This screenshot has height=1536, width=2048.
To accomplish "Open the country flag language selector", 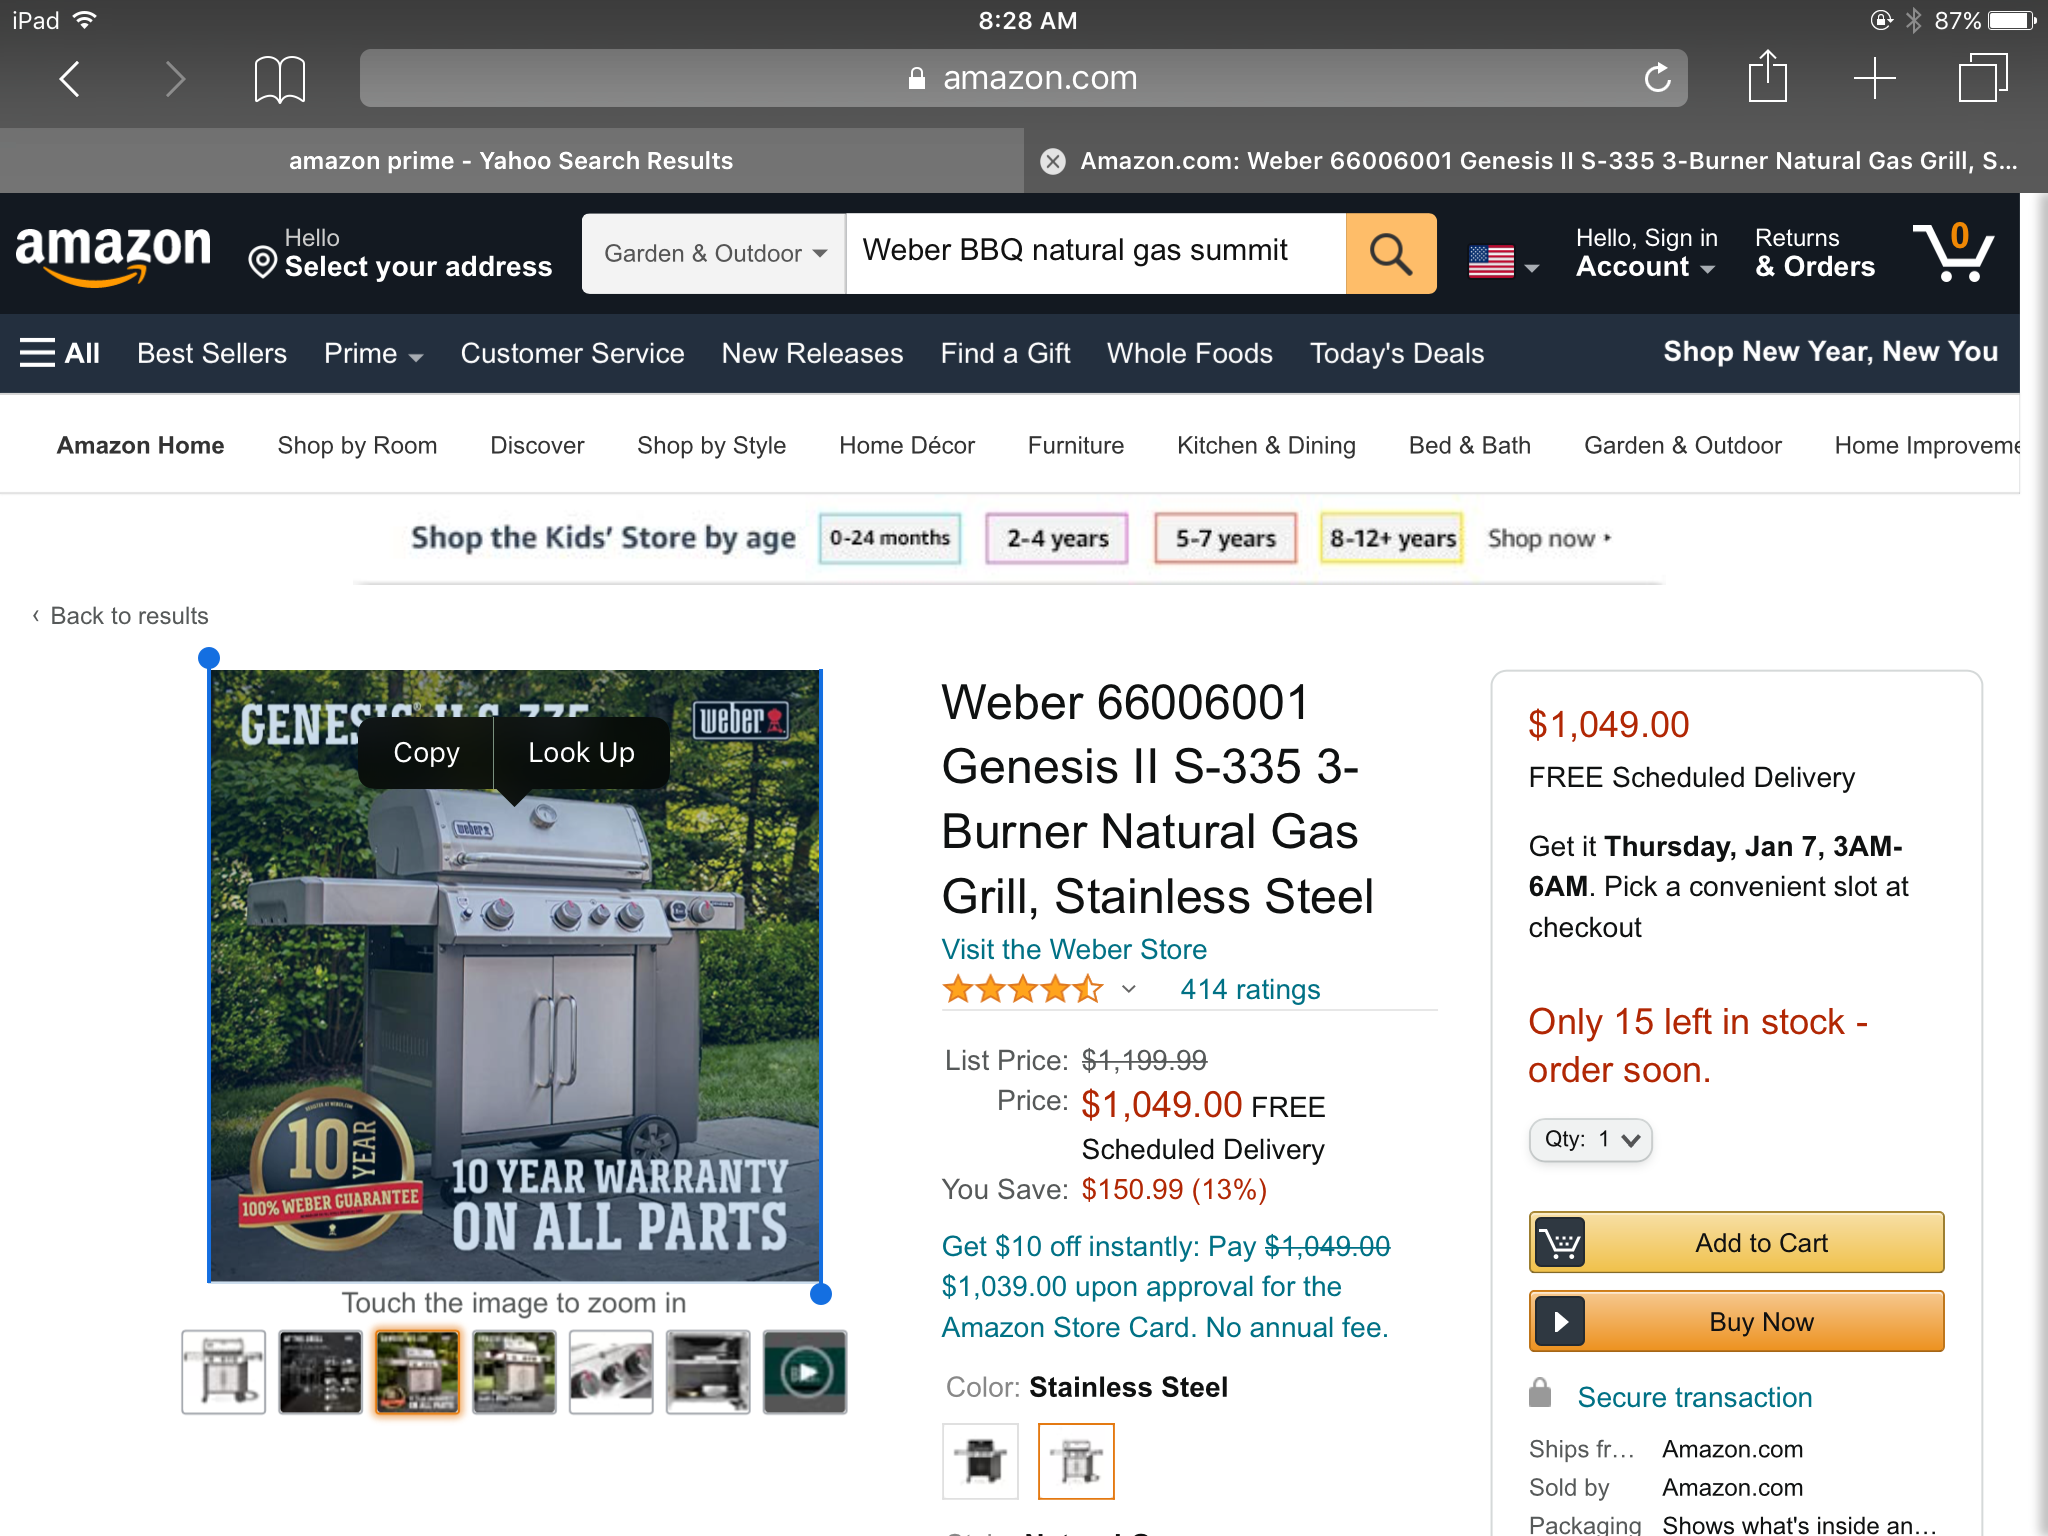I will [1503, 262].
